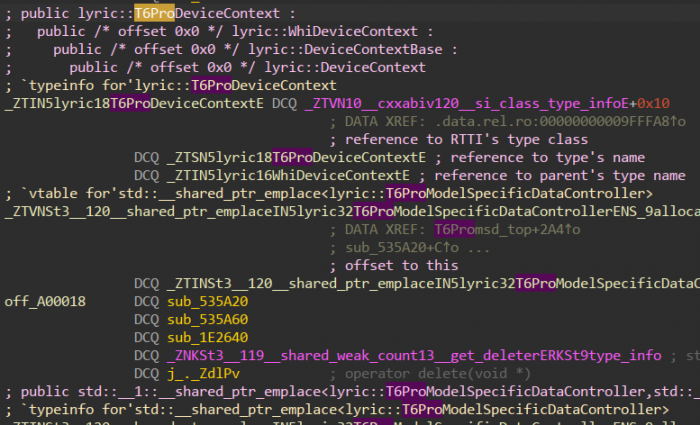Follow _ZTVN10__cxxabiv120__si_class_type_infoE reference

467,104
